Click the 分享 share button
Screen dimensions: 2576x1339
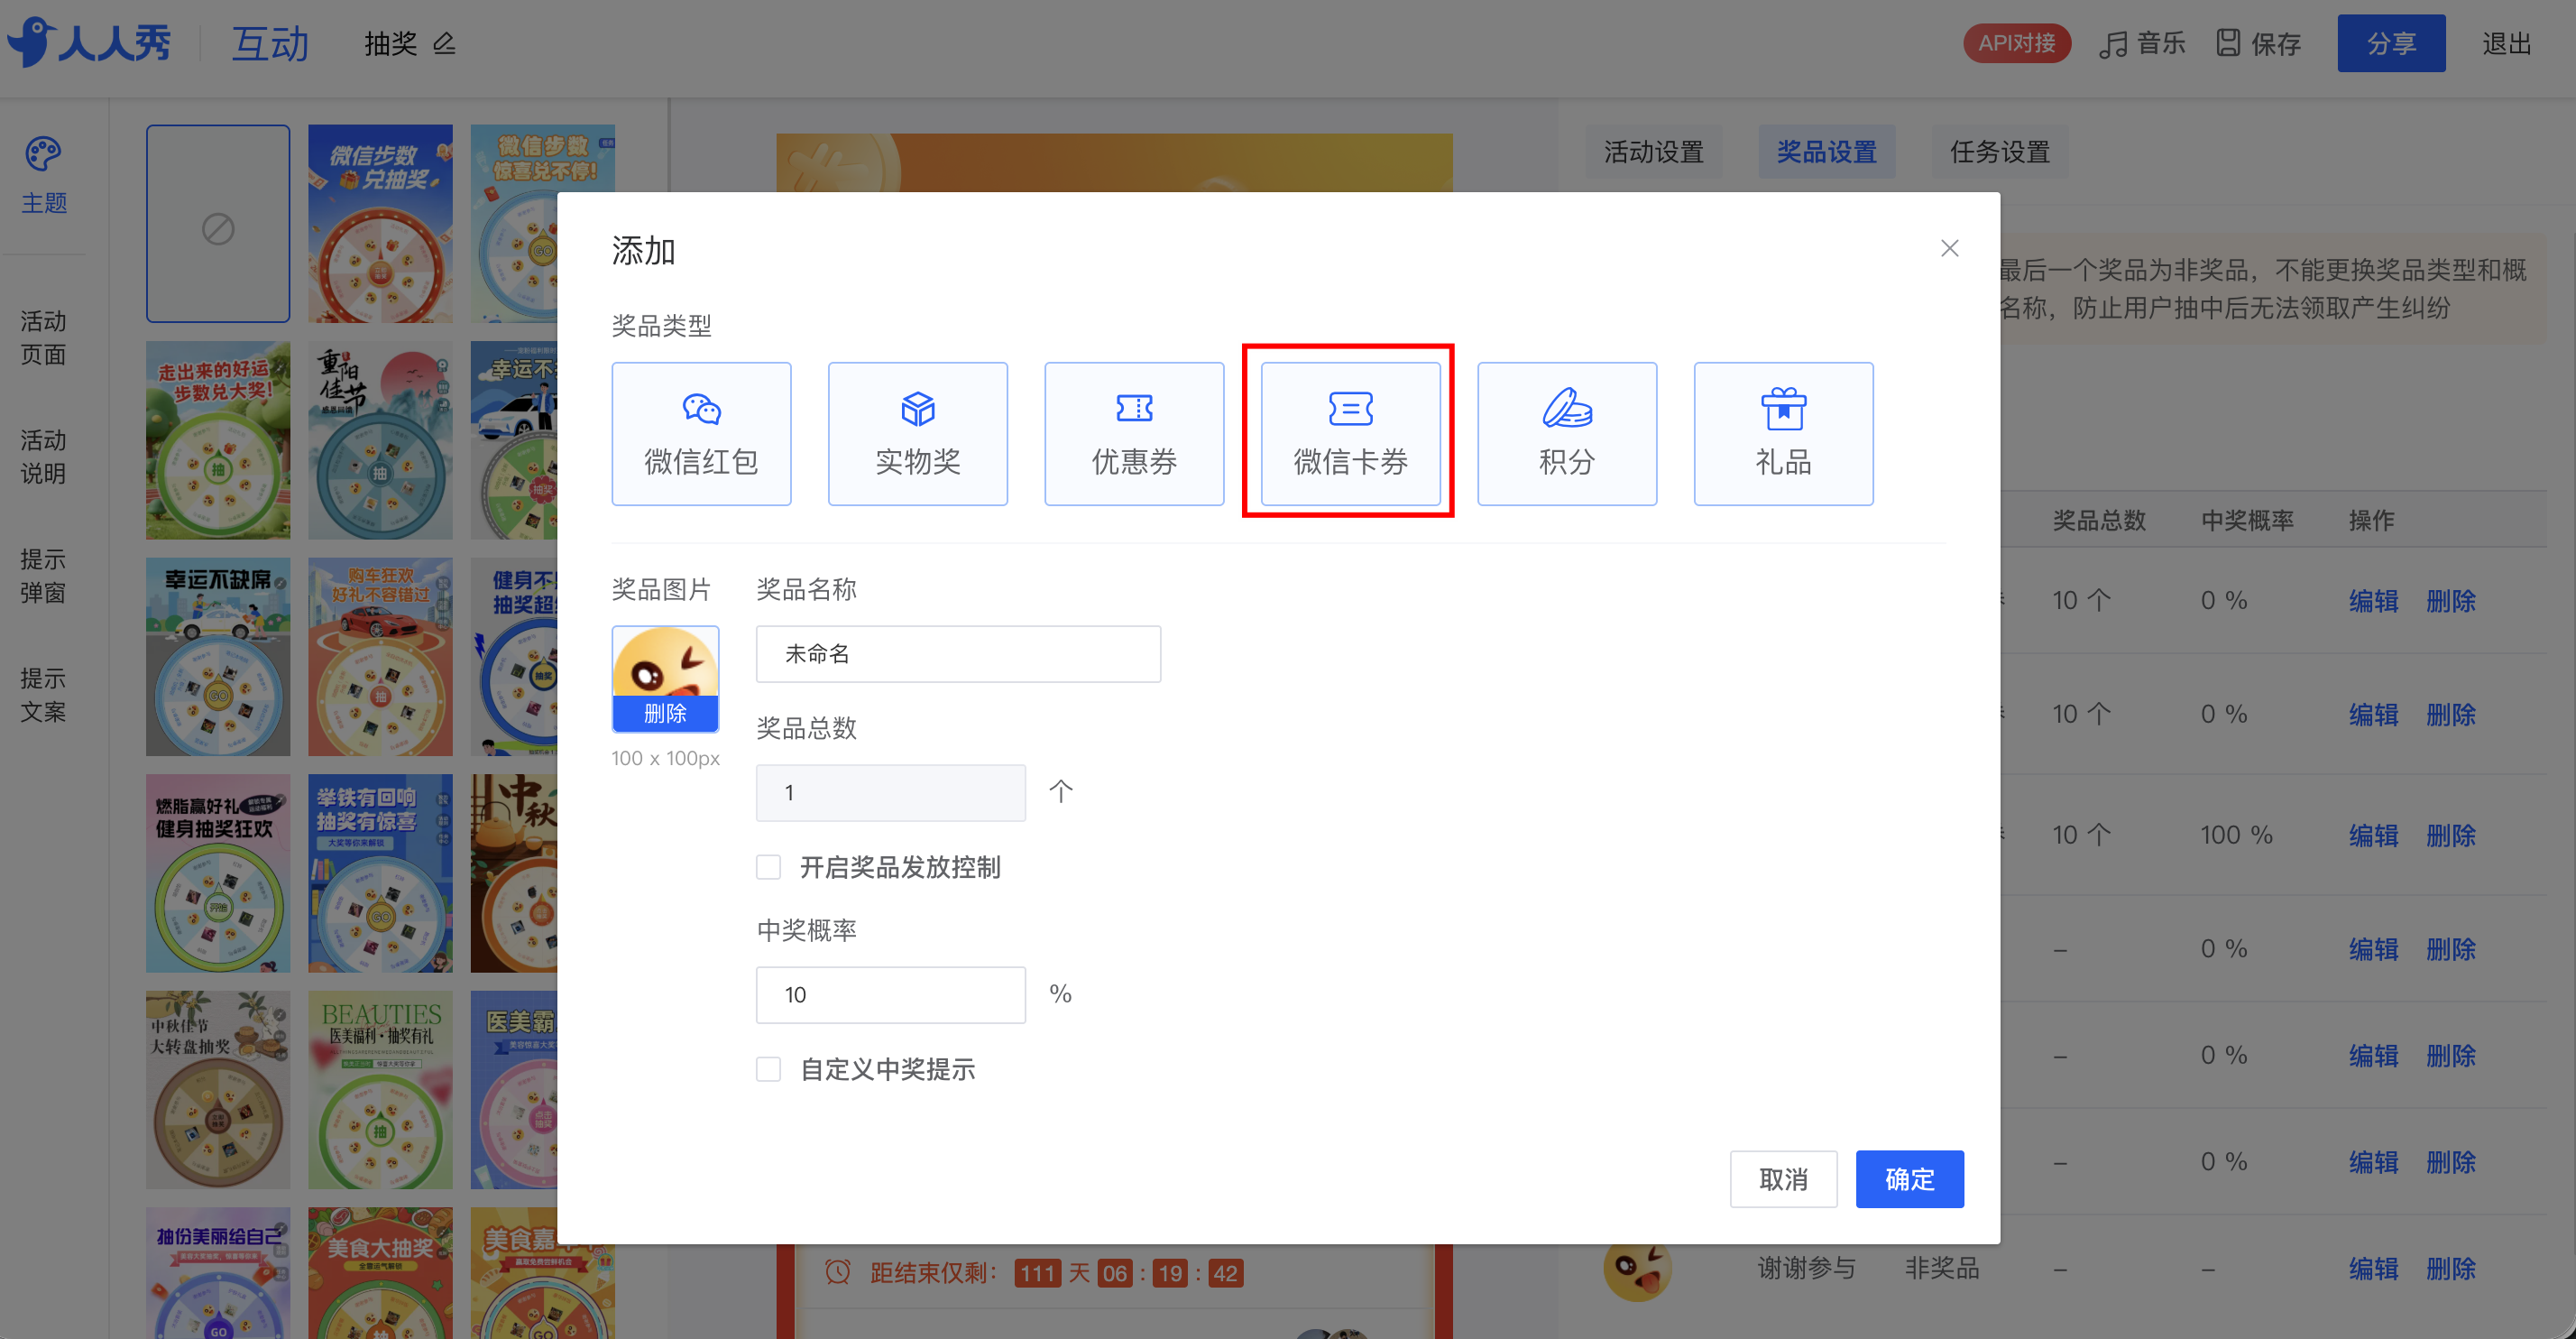click(x=2391, y=43)
